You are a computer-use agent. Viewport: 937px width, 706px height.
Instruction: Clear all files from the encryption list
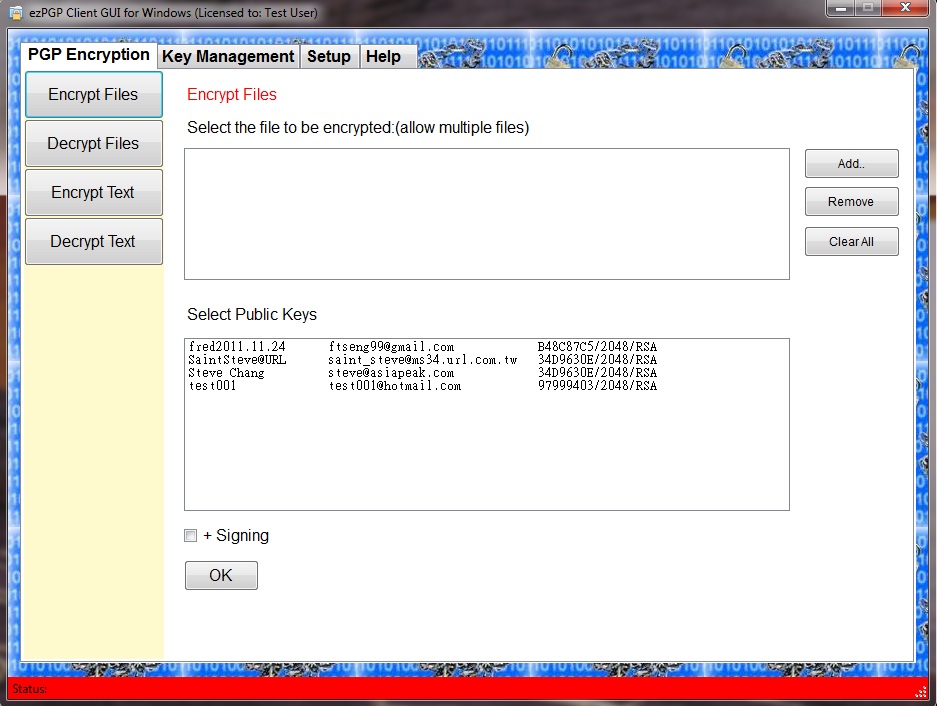[851, 241]
